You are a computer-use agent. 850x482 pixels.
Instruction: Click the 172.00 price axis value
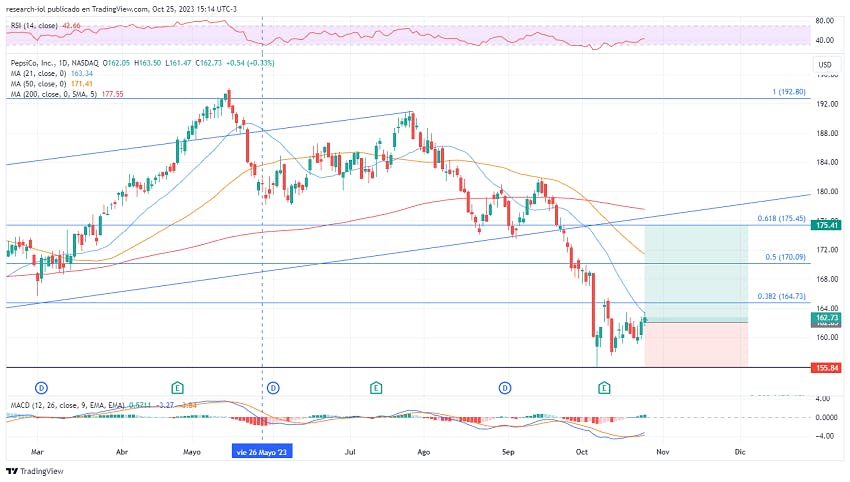tap(827, 250)
